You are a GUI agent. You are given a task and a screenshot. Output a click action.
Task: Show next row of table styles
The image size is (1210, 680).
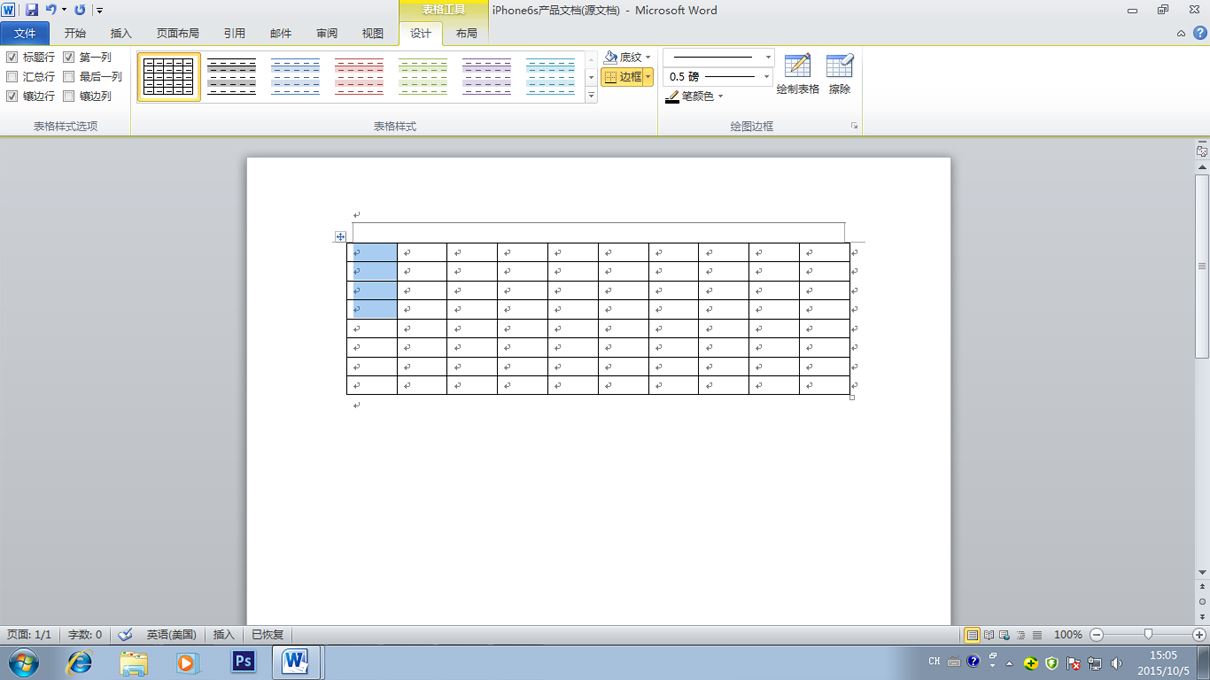pyautogui.click(x=591, y=77)
